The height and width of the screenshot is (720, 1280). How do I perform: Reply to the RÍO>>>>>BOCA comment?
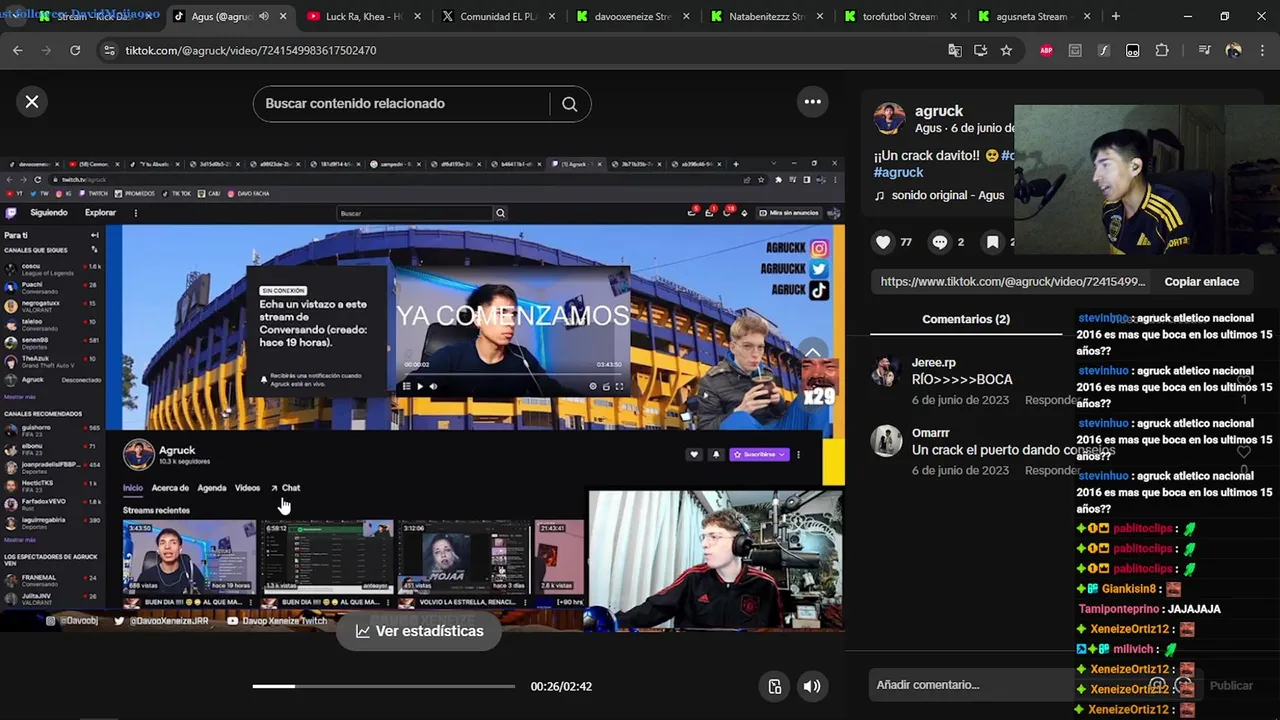[x=1052, y=400]
